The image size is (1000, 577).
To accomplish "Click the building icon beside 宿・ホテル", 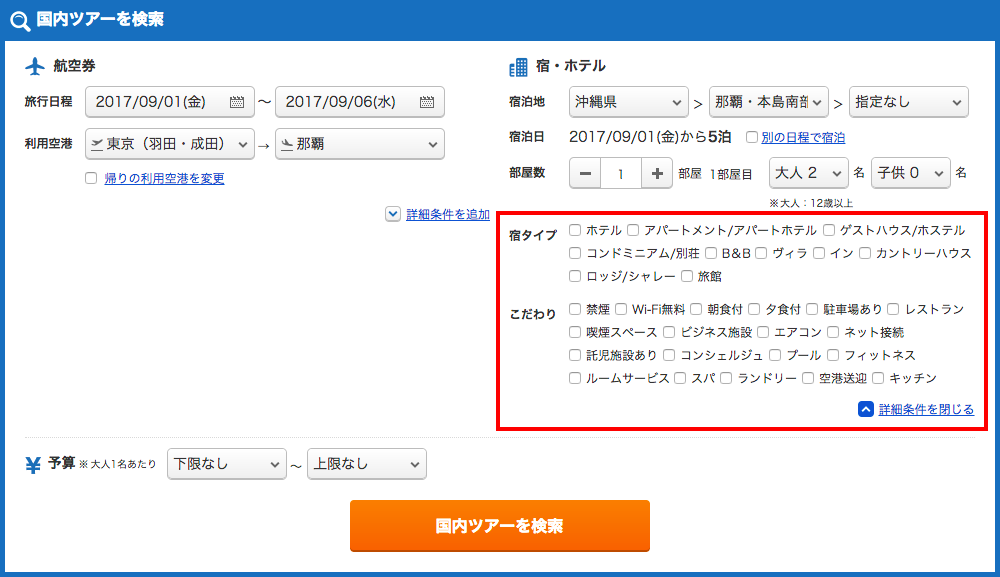I will pos(518,67).
